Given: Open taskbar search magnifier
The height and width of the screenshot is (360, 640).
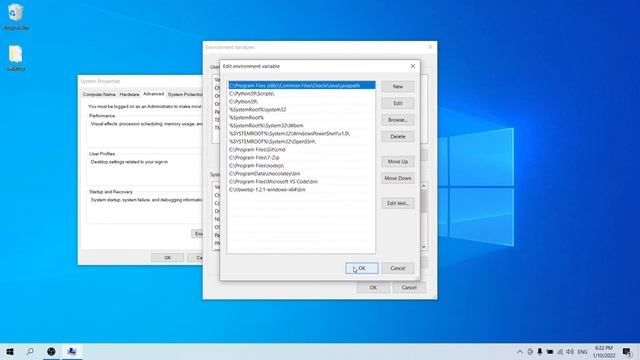Looking at the screenshot, I should coord(30,351).
